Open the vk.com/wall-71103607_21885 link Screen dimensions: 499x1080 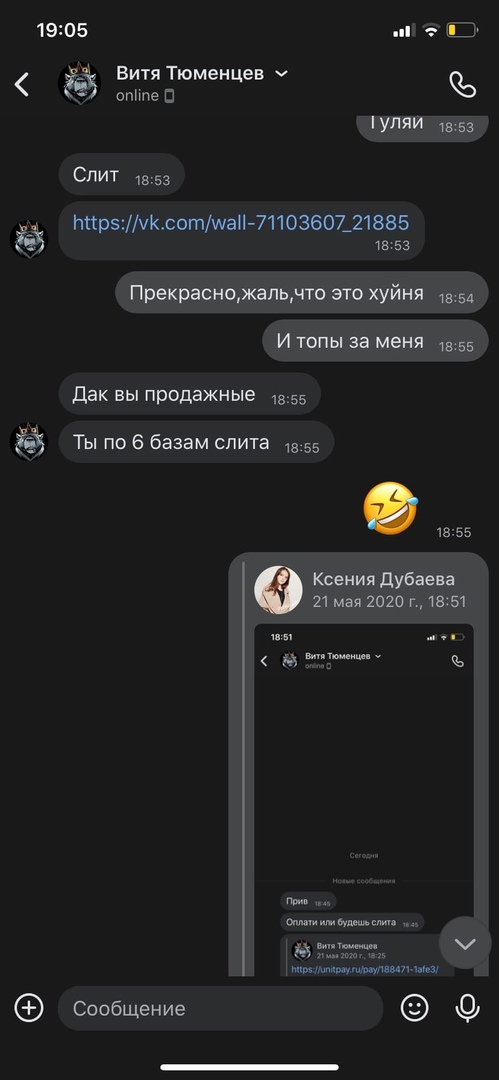(x=241, y=222)
